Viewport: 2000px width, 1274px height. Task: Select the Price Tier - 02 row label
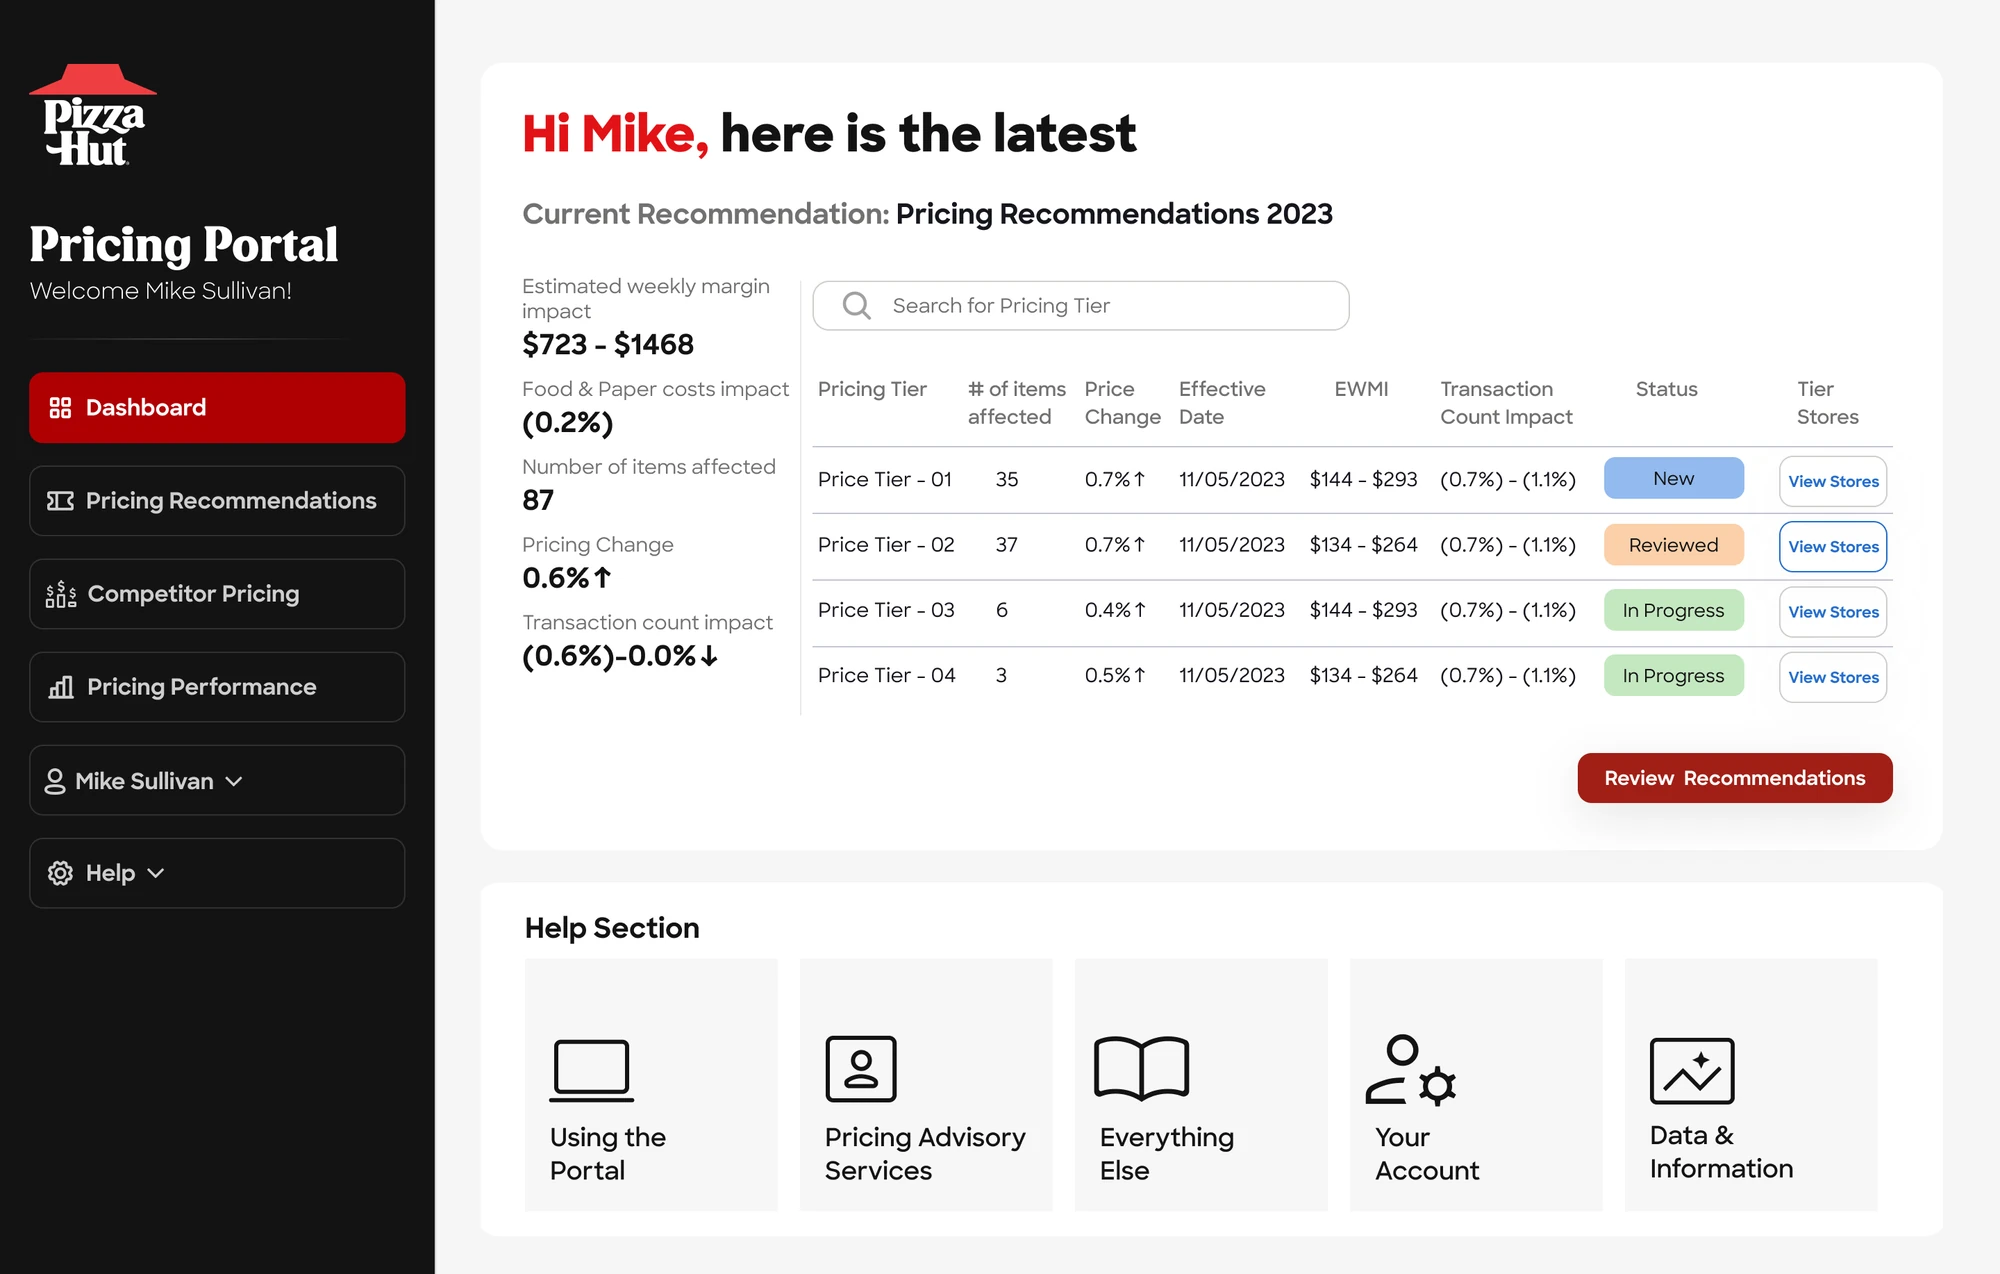click(x=886, y=545)
